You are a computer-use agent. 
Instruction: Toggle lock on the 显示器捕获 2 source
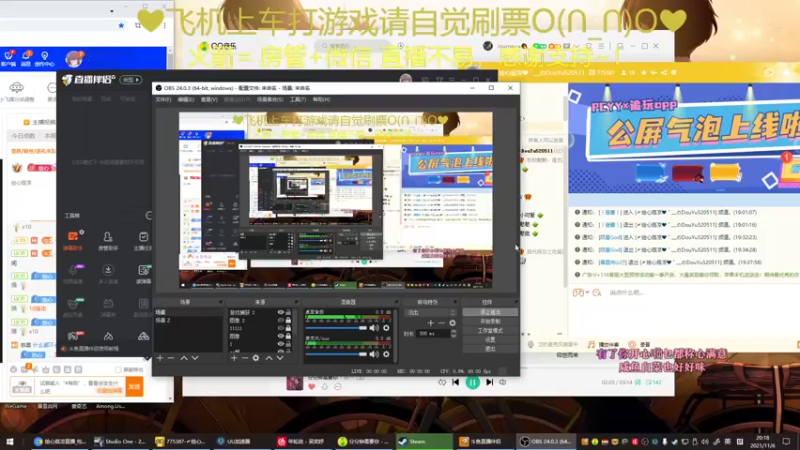pos(288,312)
